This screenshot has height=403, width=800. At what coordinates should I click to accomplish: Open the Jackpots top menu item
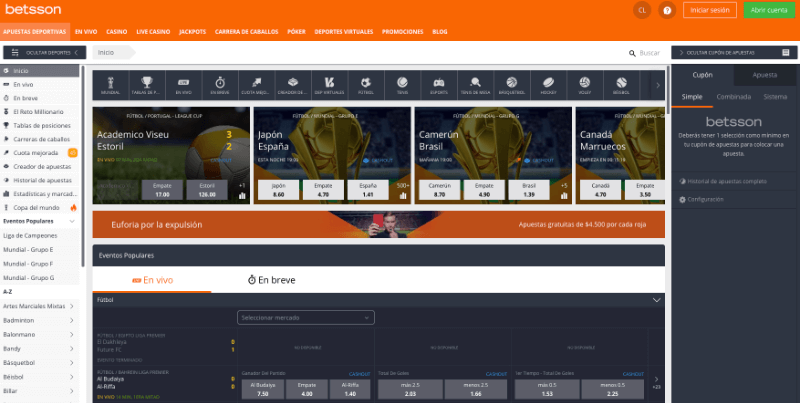192,32
